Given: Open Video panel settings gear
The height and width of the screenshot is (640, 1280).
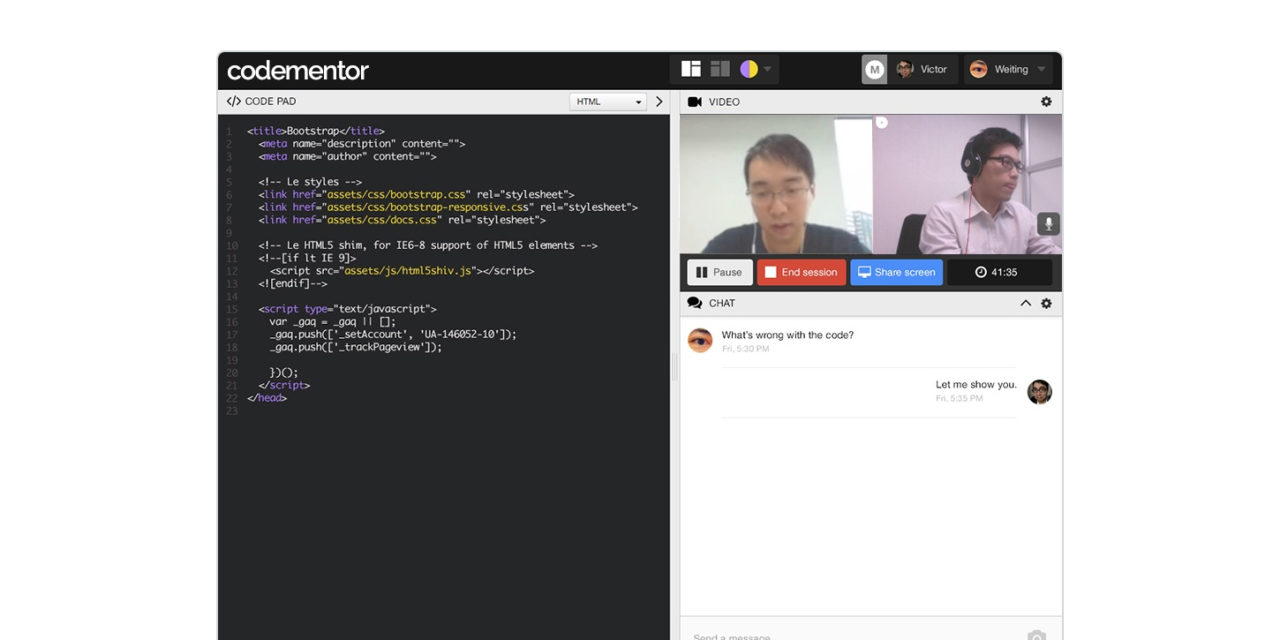Looking at the screenshot, I should (x=1046, y=102).
